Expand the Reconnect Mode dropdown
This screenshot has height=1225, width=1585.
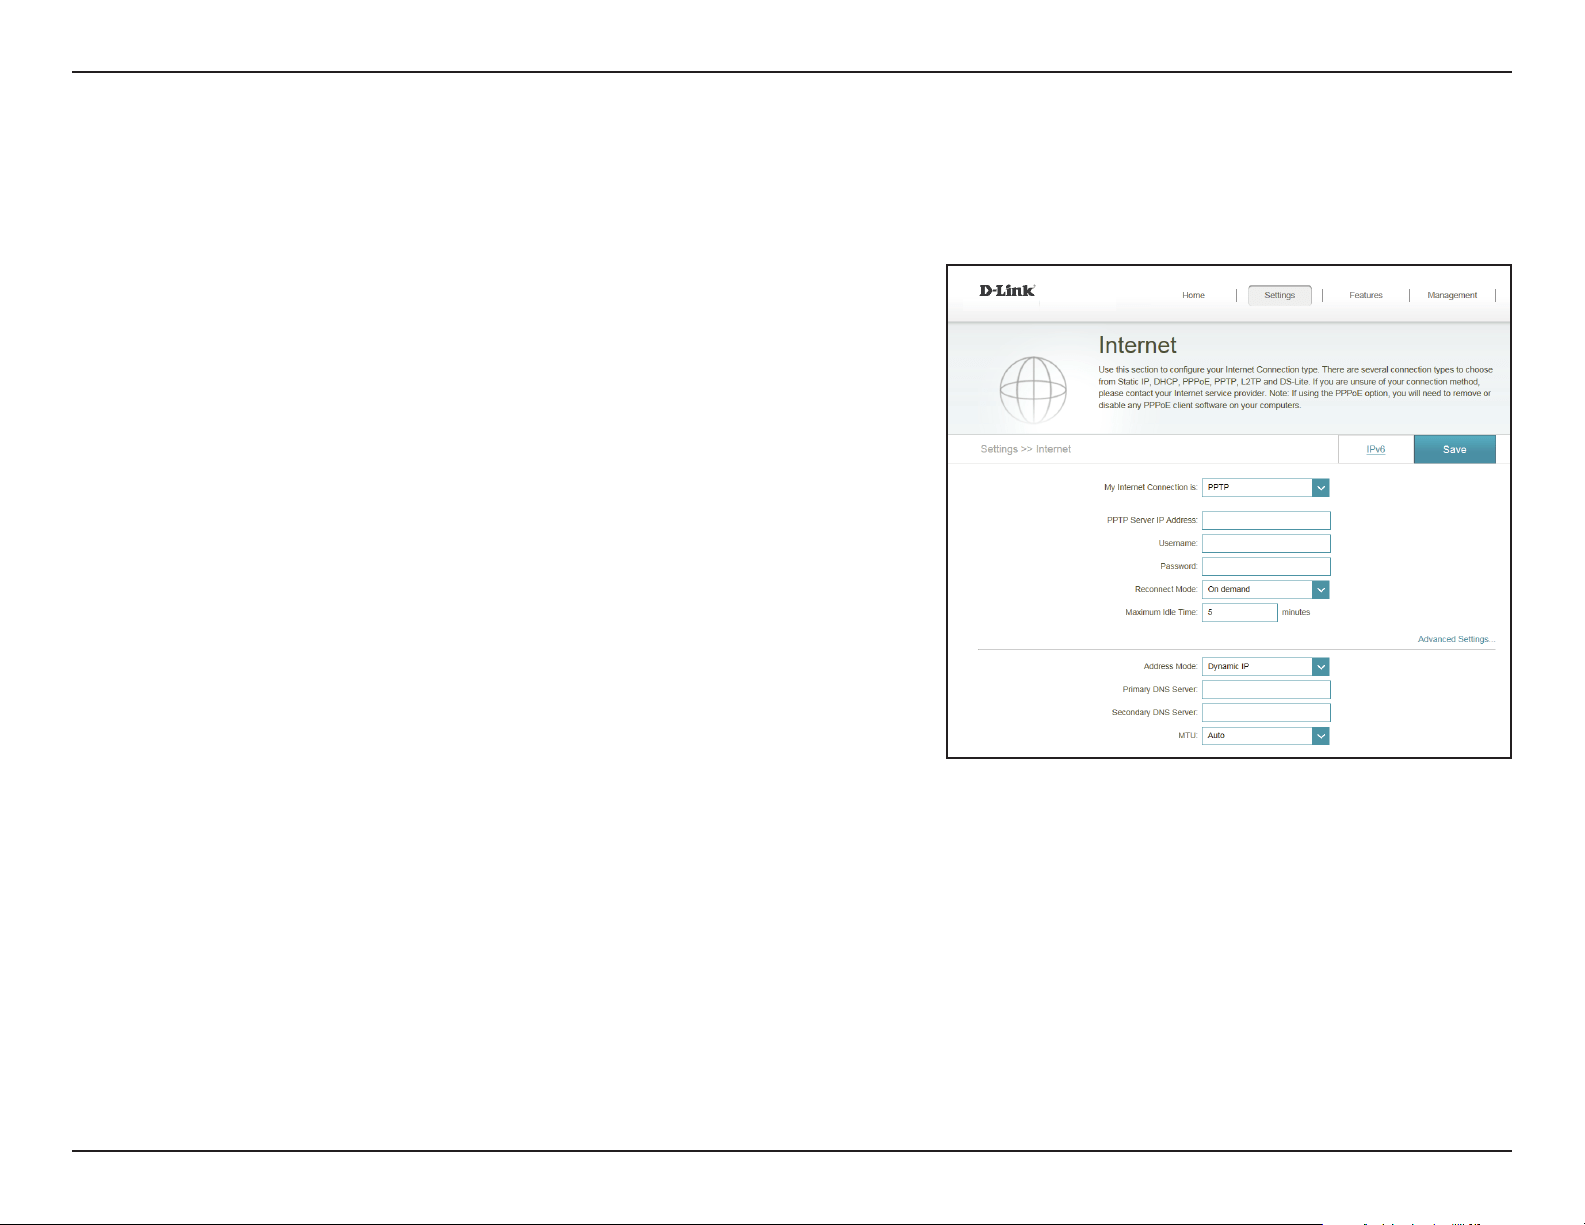coord(1266,590)
